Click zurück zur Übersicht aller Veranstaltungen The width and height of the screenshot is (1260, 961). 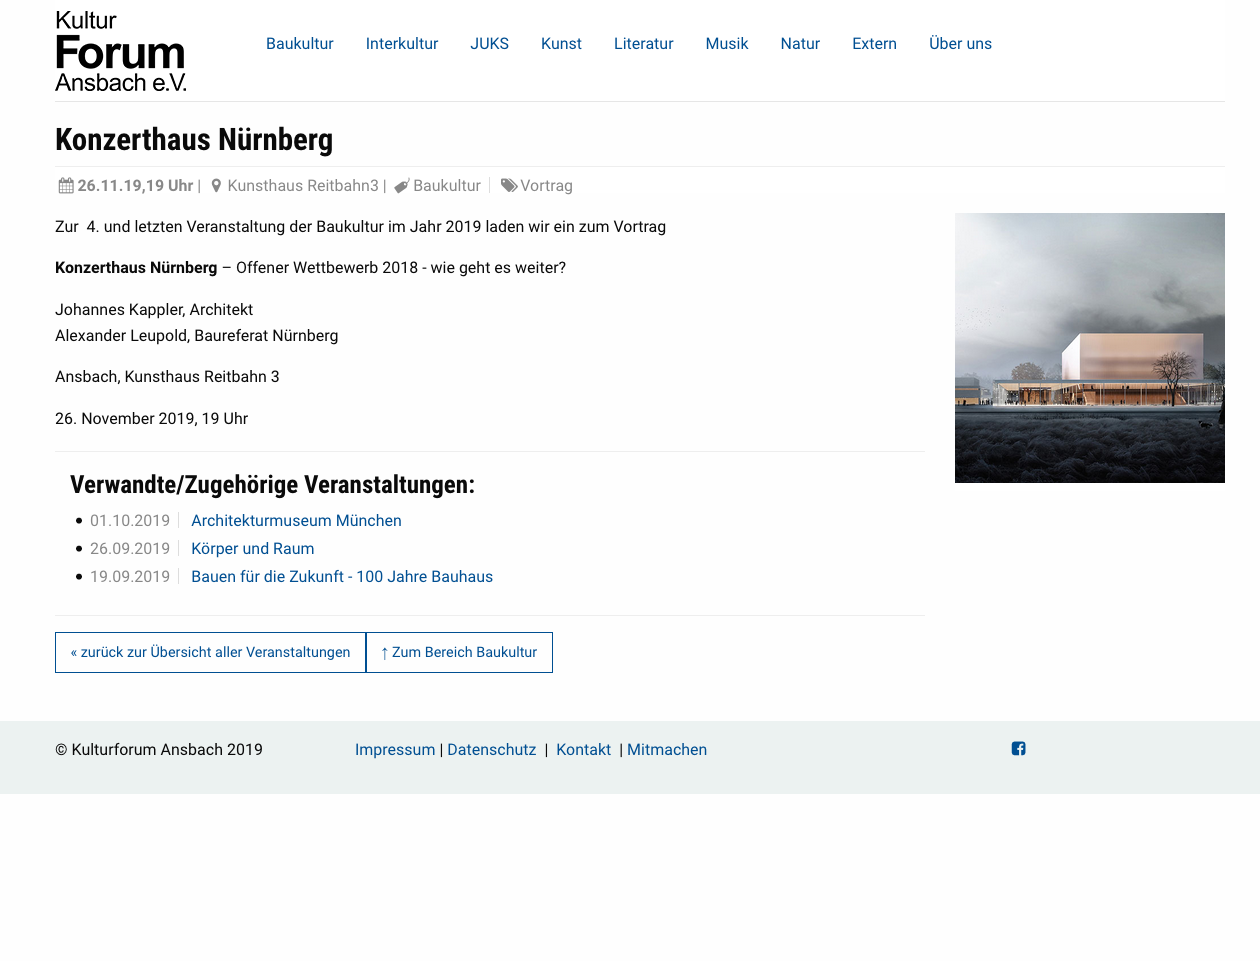[210, 652]
